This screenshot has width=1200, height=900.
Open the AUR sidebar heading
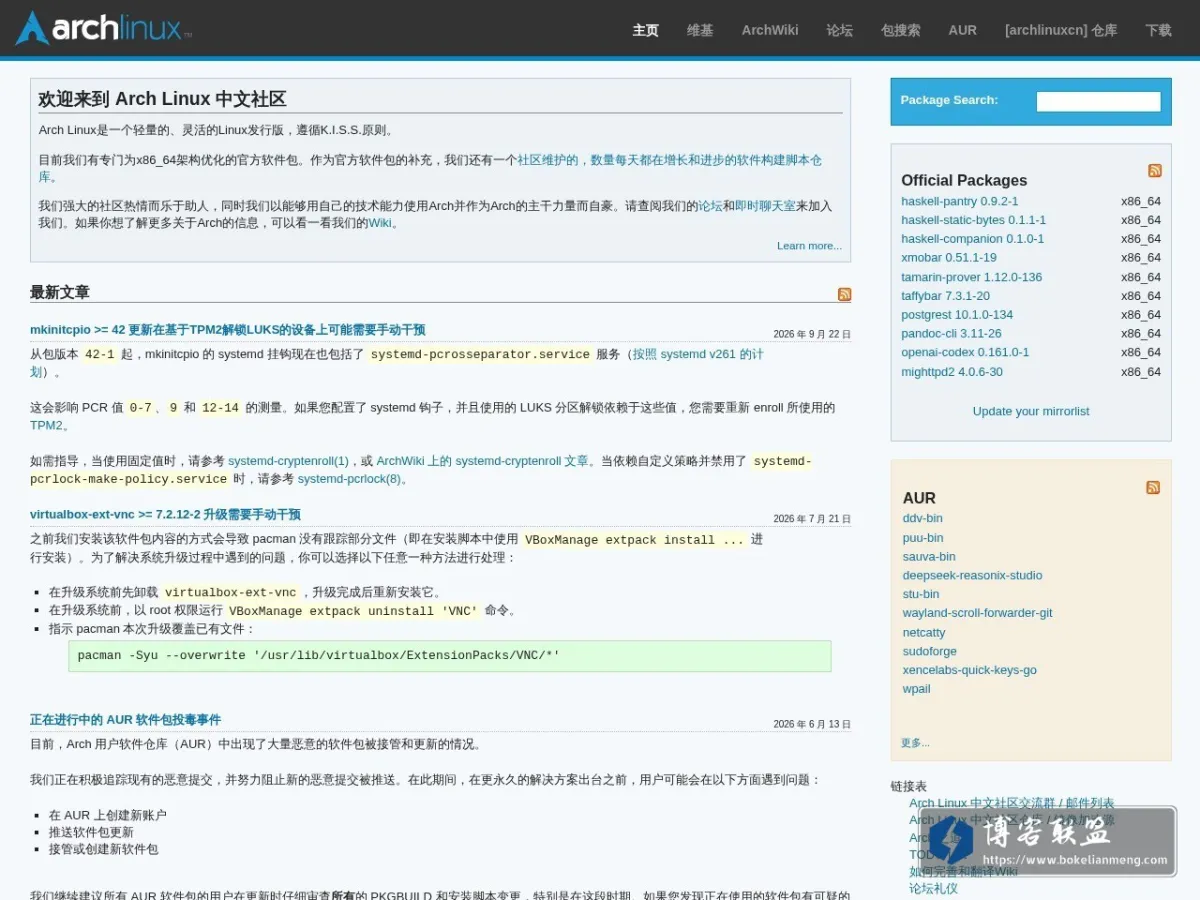point(919,498)
